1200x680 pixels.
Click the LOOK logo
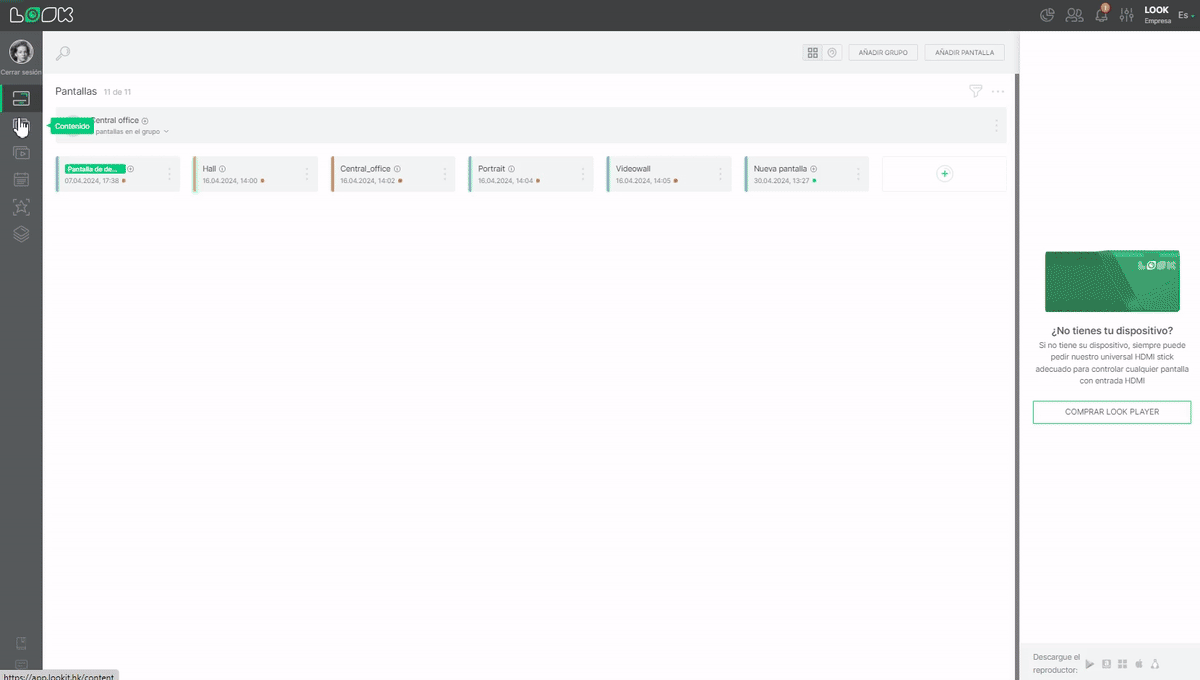pos(41,15)
